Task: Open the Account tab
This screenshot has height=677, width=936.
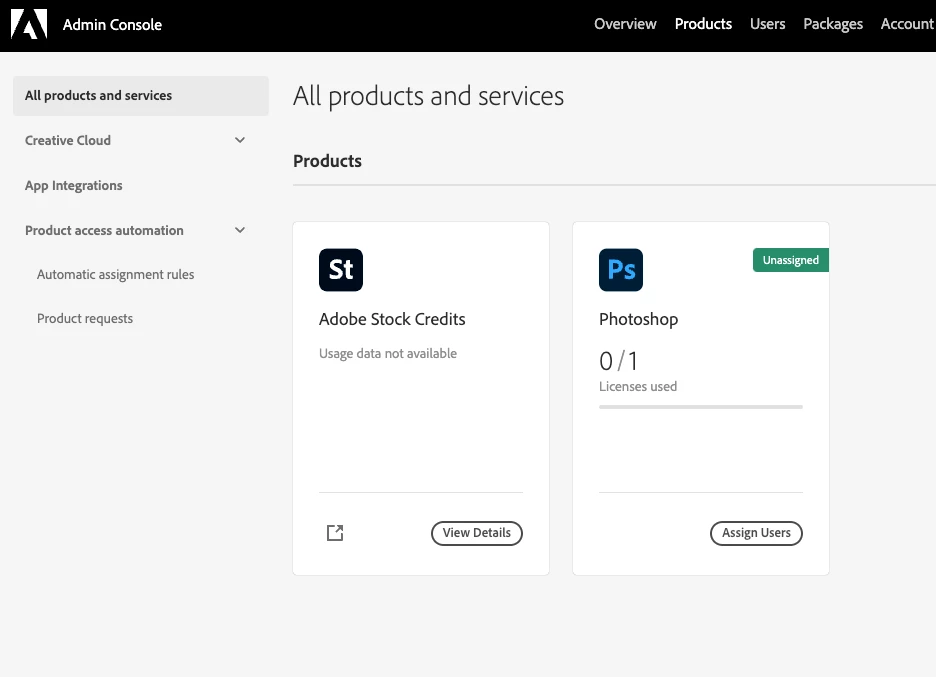Action: [907, 24]
